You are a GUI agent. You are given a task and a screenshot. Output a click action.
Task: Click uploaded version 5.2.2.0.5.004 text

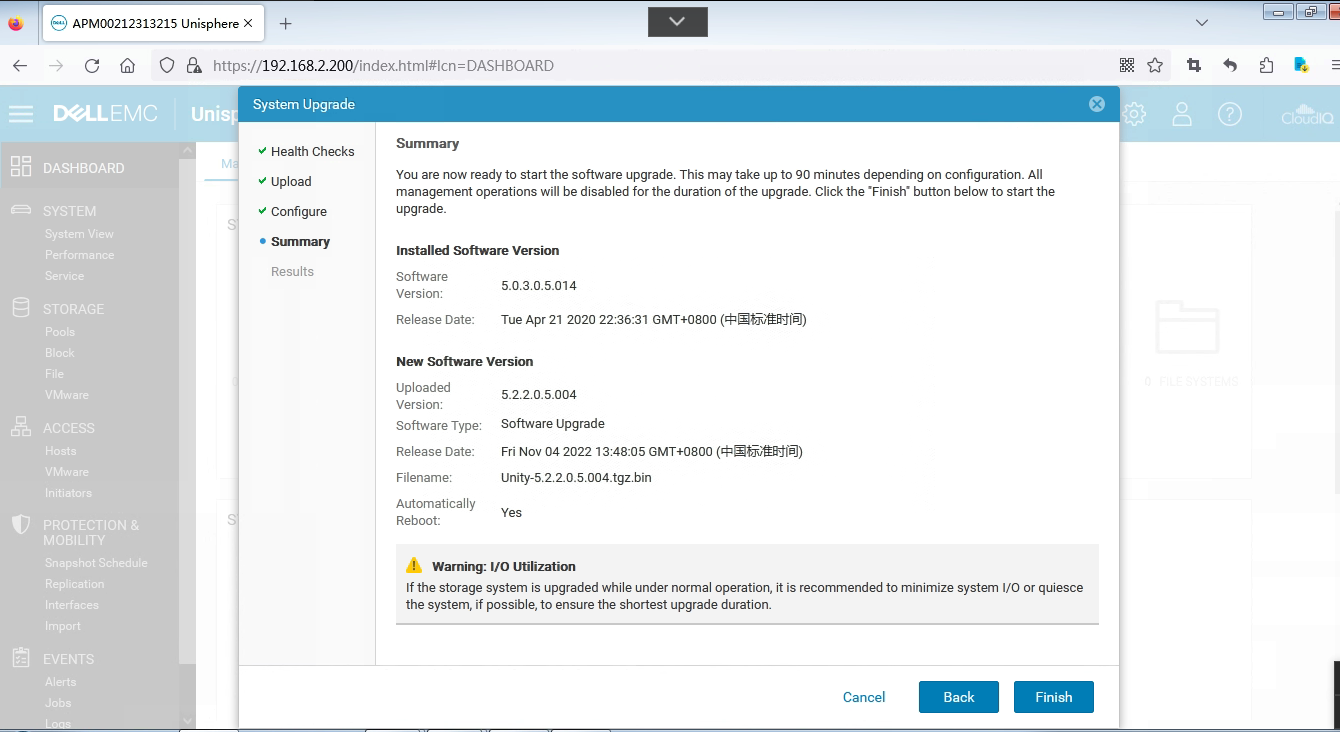click(x=539, y=395)
